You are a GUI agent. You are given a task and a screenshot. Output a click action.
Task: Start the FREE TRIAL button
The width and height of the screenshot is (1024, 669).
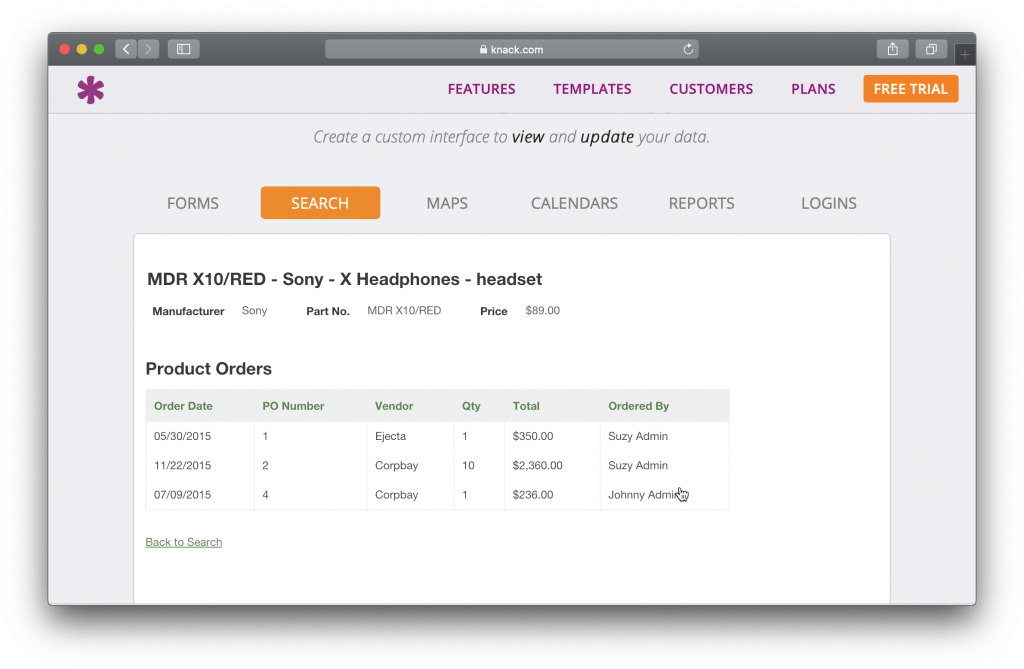[x=910, y=89]
